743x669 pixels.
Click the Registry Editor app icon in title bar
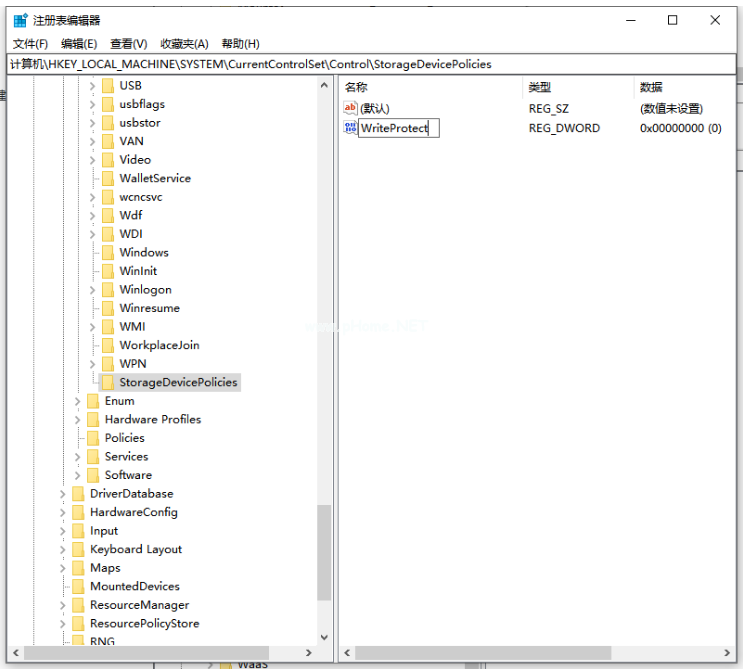(x=20, y=20)
